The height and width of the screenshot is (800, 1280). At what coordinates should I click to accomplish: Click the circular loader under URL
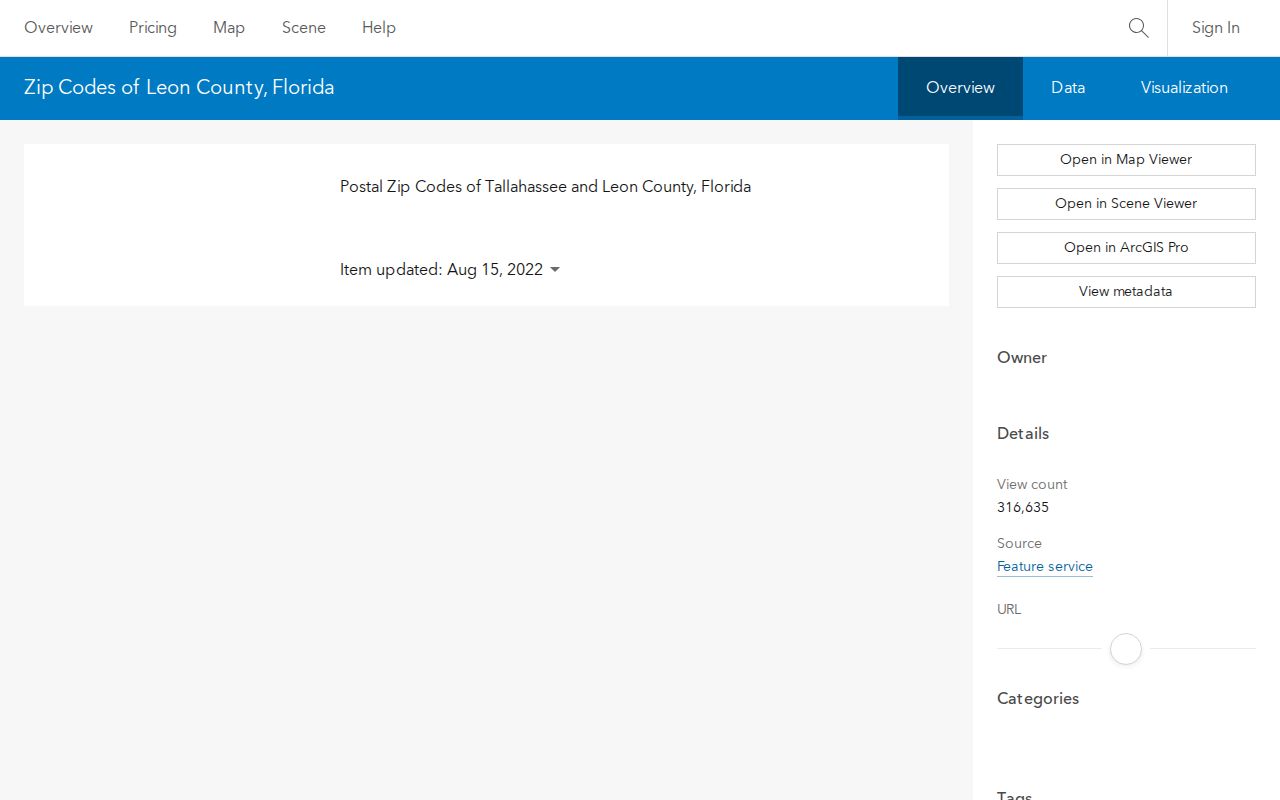click(x=1126, y=649)
